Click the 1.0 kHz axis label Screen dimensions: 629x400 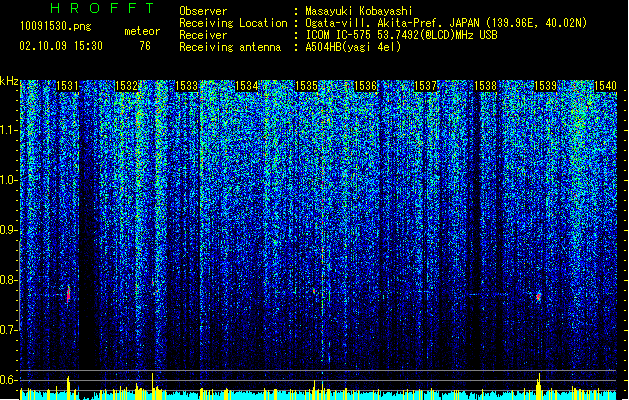tap(9, 180)
